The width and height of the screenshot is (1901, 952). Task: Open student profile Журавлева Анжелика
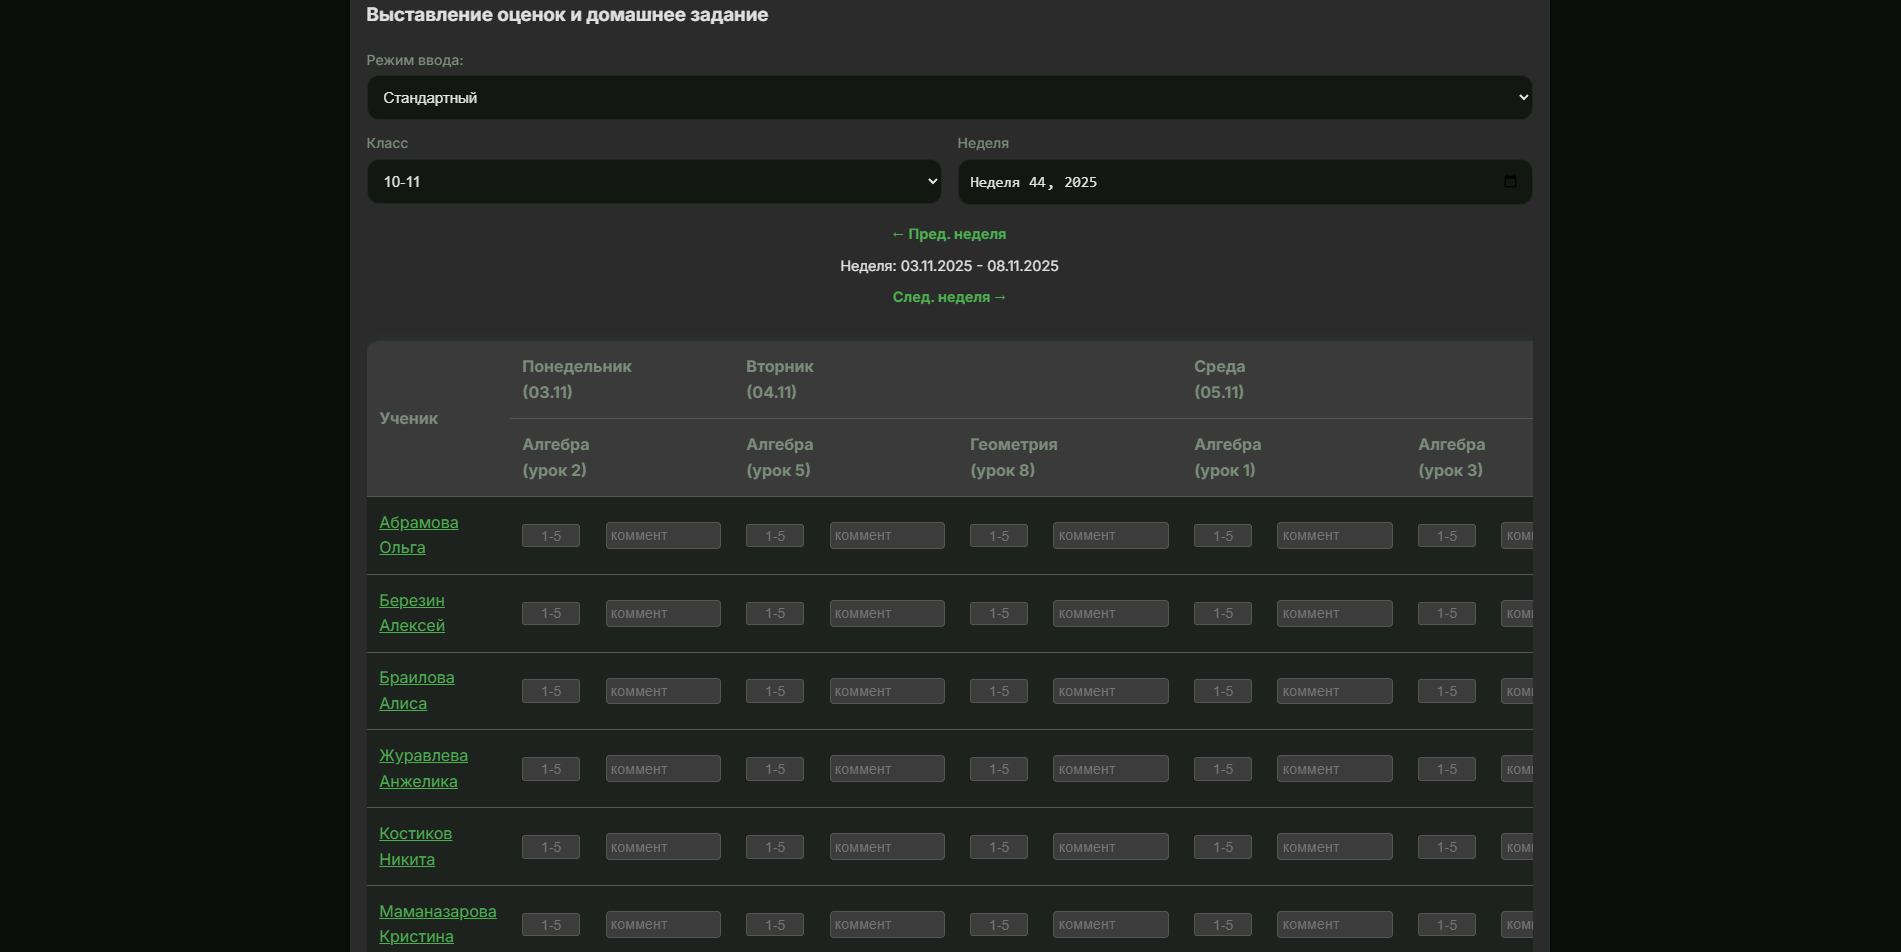423,768
